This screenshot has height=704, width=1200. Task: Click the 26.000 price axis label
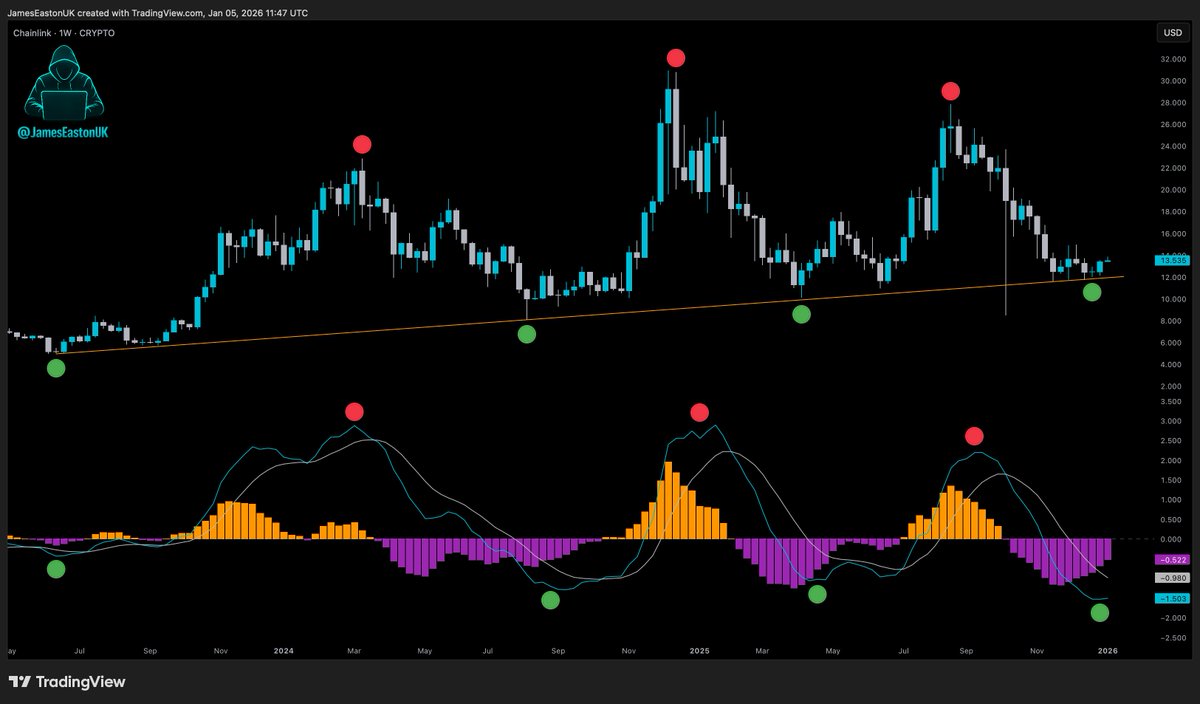point(1171,125)
